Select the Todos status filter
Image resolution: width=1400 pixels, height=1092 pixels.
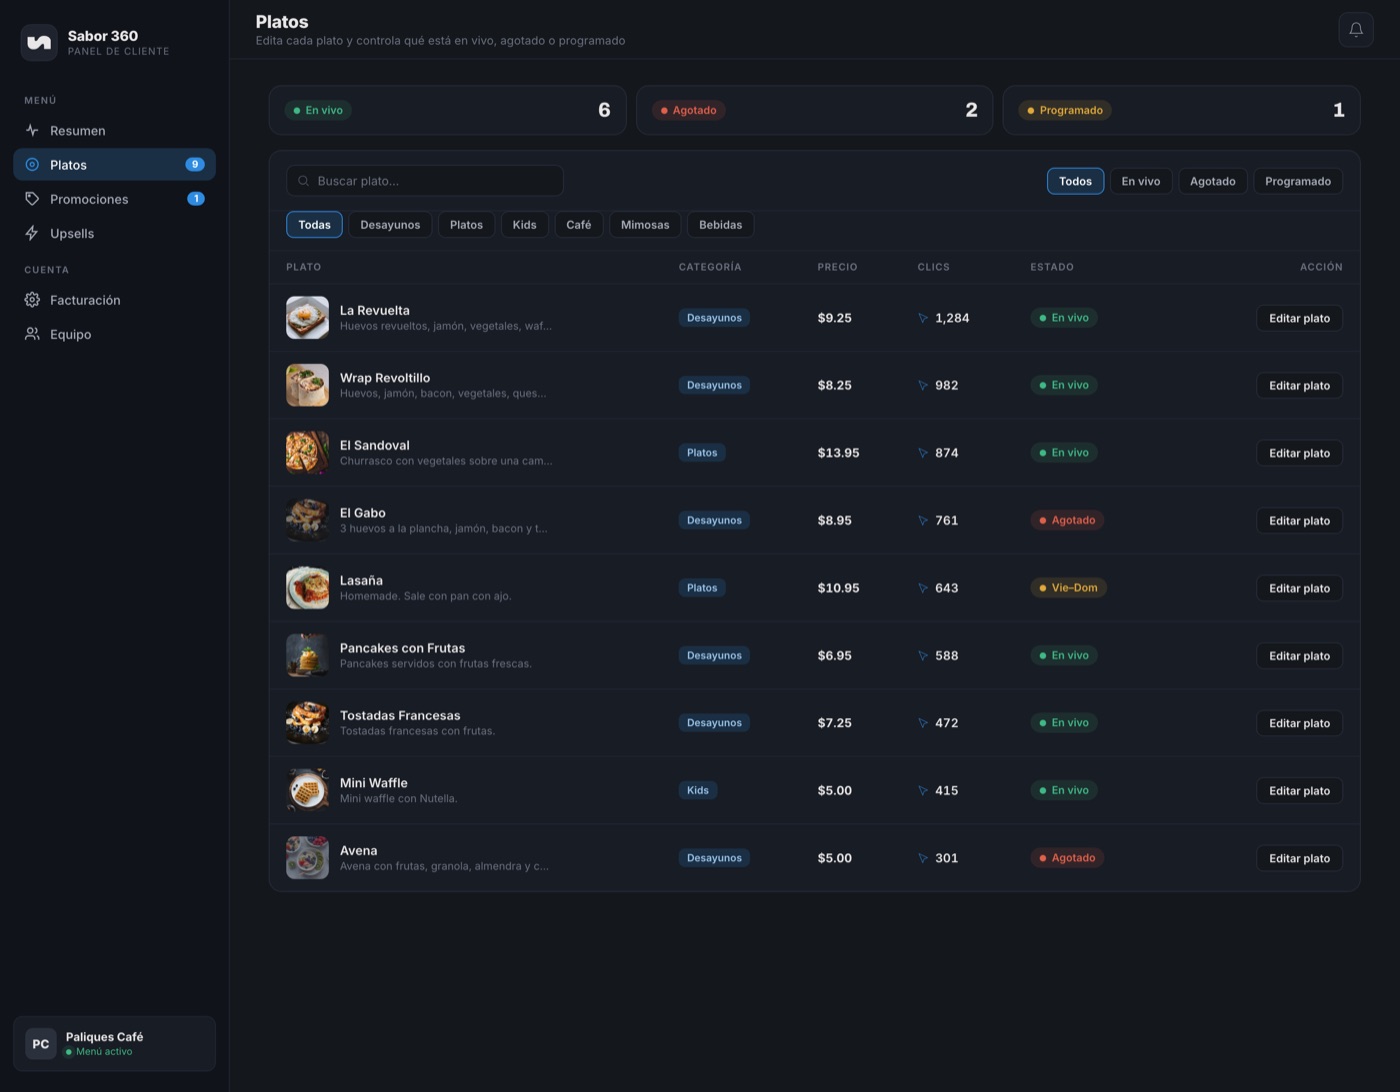(x=1075, y=181)
